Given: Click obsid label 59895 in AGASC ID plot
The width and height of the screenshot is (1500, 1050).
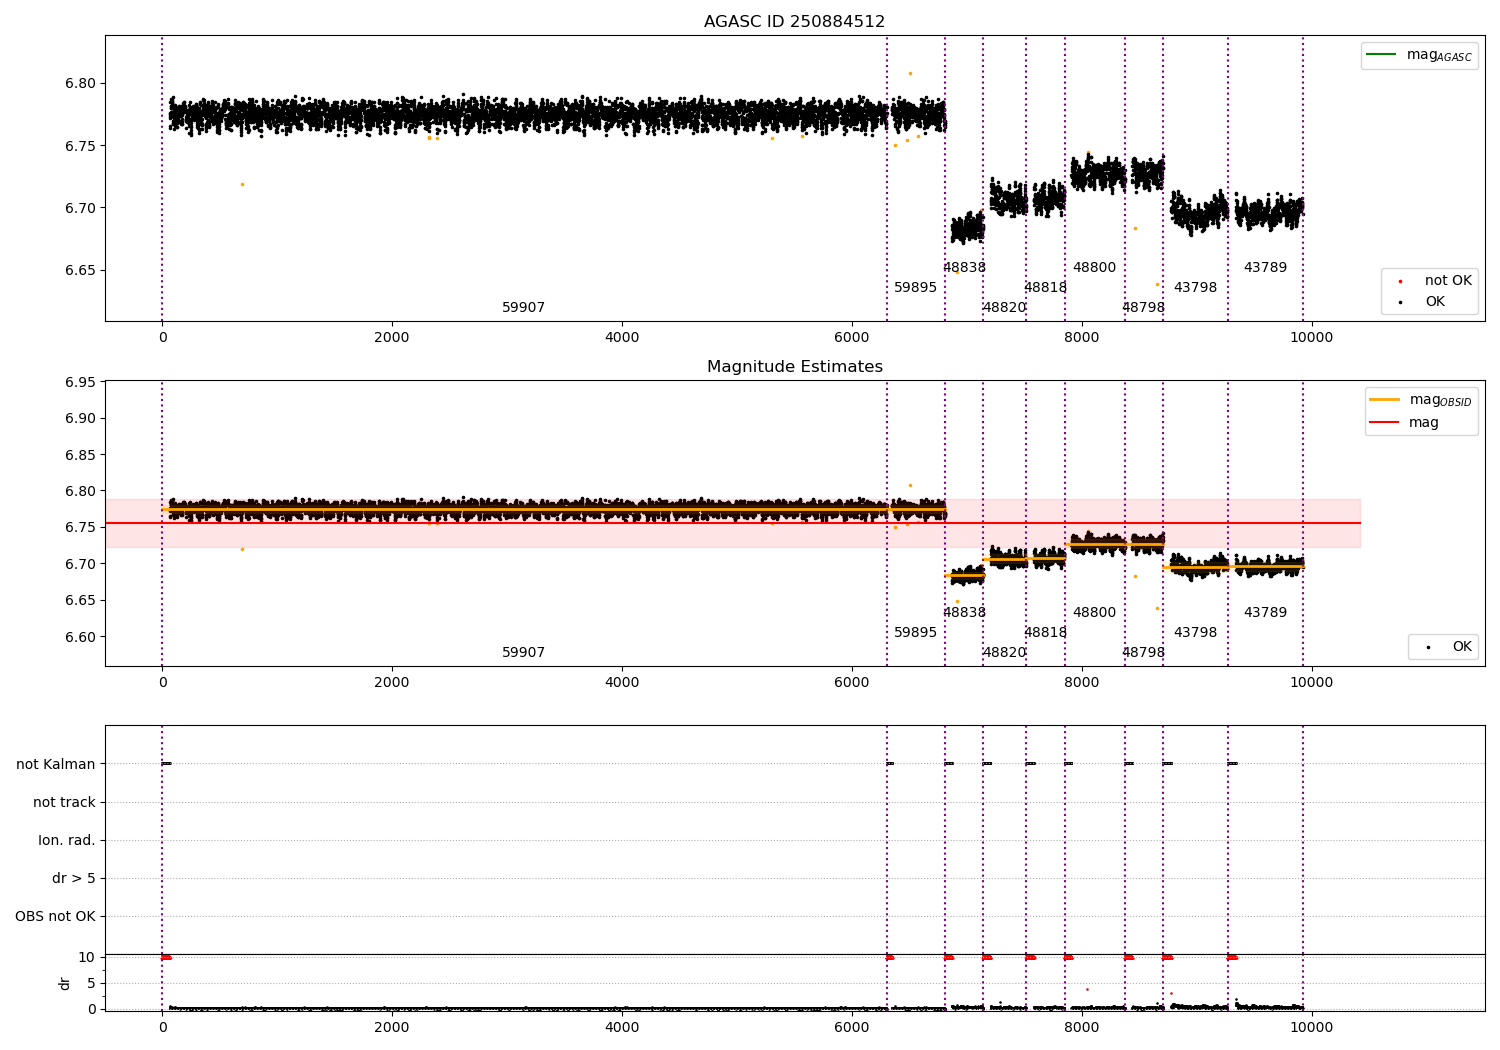Looking at the screenshot, I should 915,288.
